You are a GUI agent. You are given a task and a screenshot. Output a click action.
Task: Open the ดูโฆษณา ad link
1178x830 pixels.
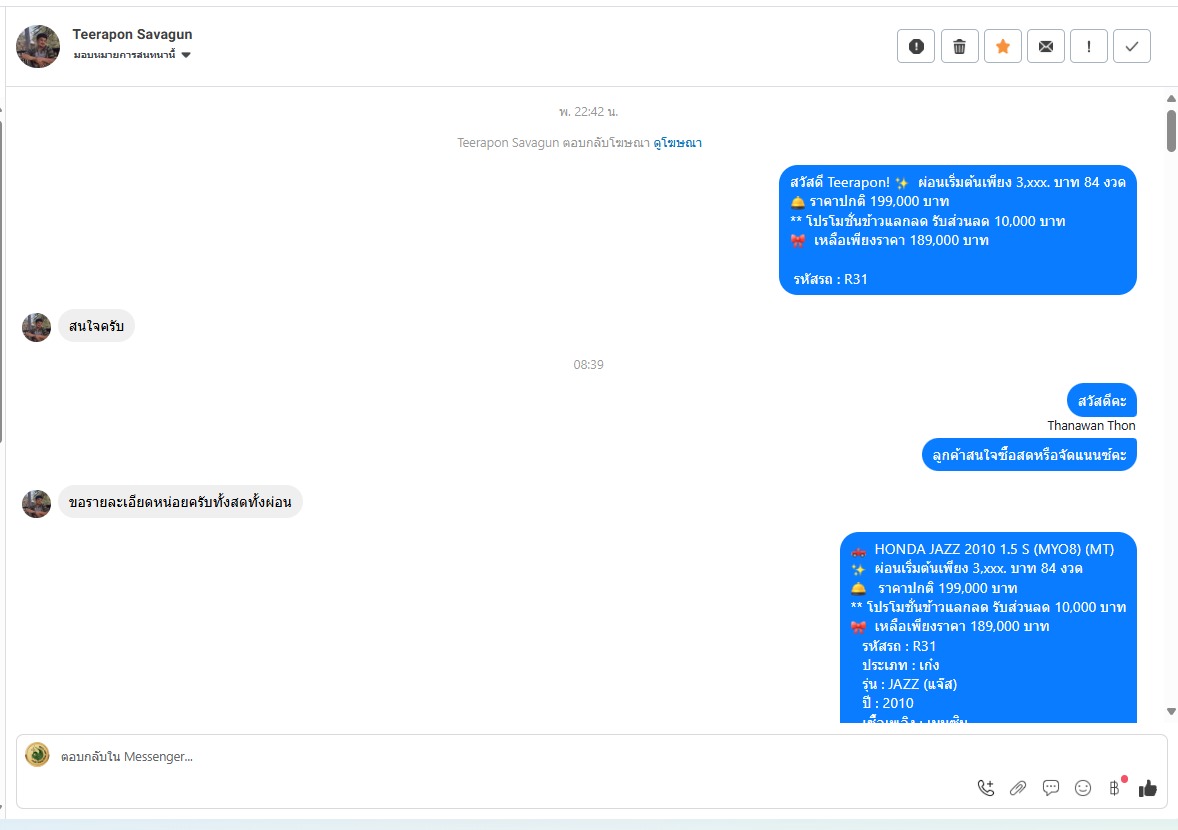[x=678, y=143]
